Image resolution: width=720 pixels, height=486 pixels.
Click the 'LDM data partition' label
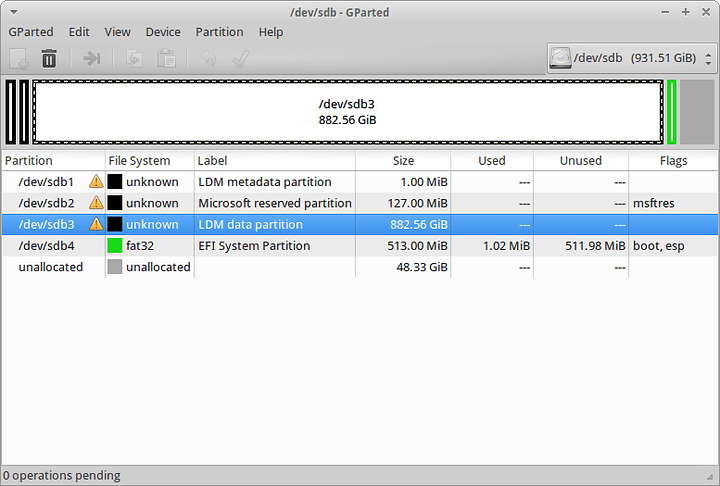[250, 225]
